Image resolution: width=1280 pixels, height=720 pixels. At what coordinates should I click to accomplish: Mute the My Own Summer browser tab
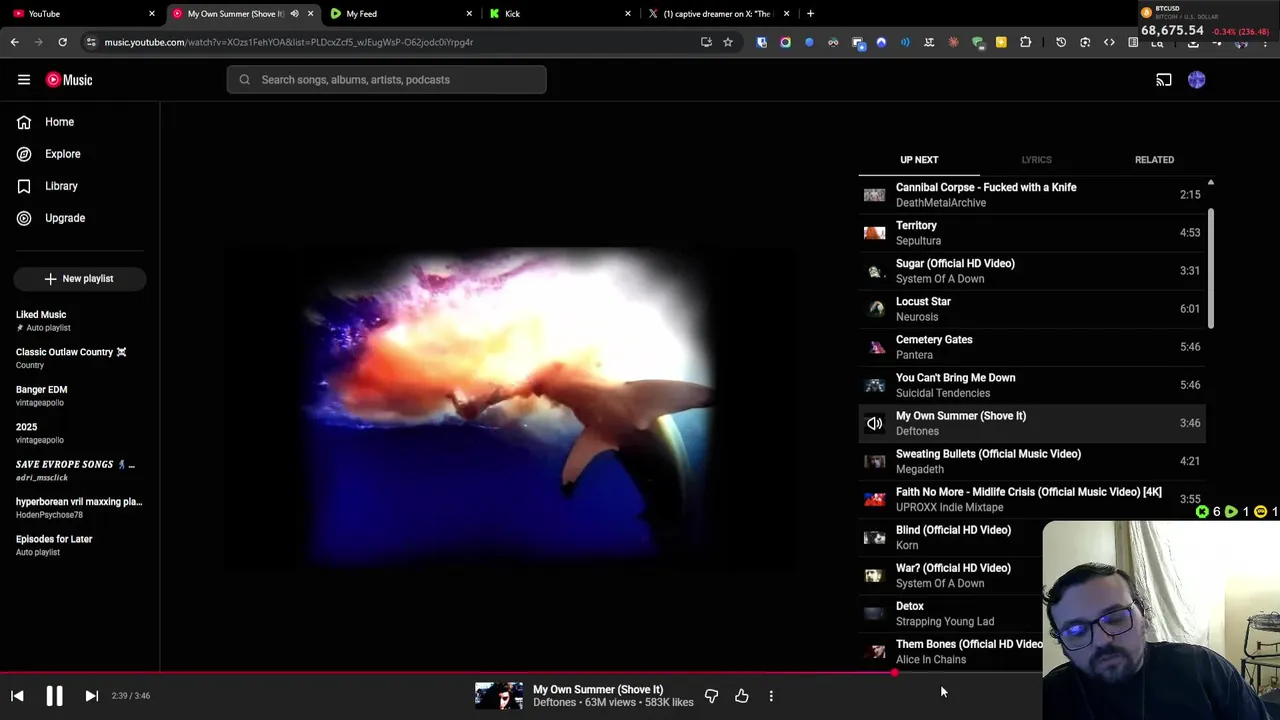(294, 14)
